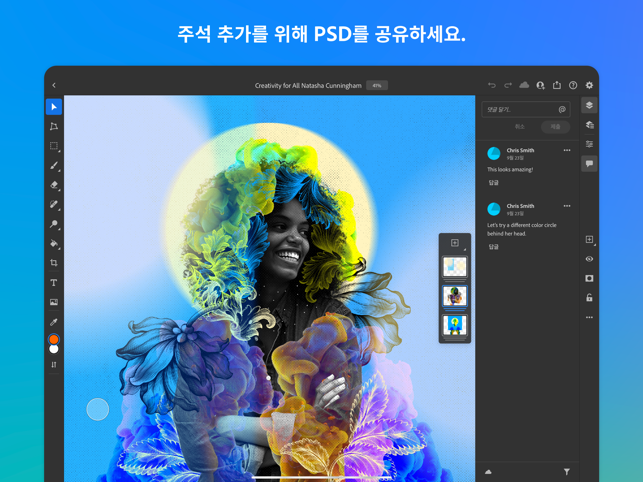The image size is (643, 482).
Task: Pick the Eraser tool
Action: pyautogui.click(x=54, y=185)
